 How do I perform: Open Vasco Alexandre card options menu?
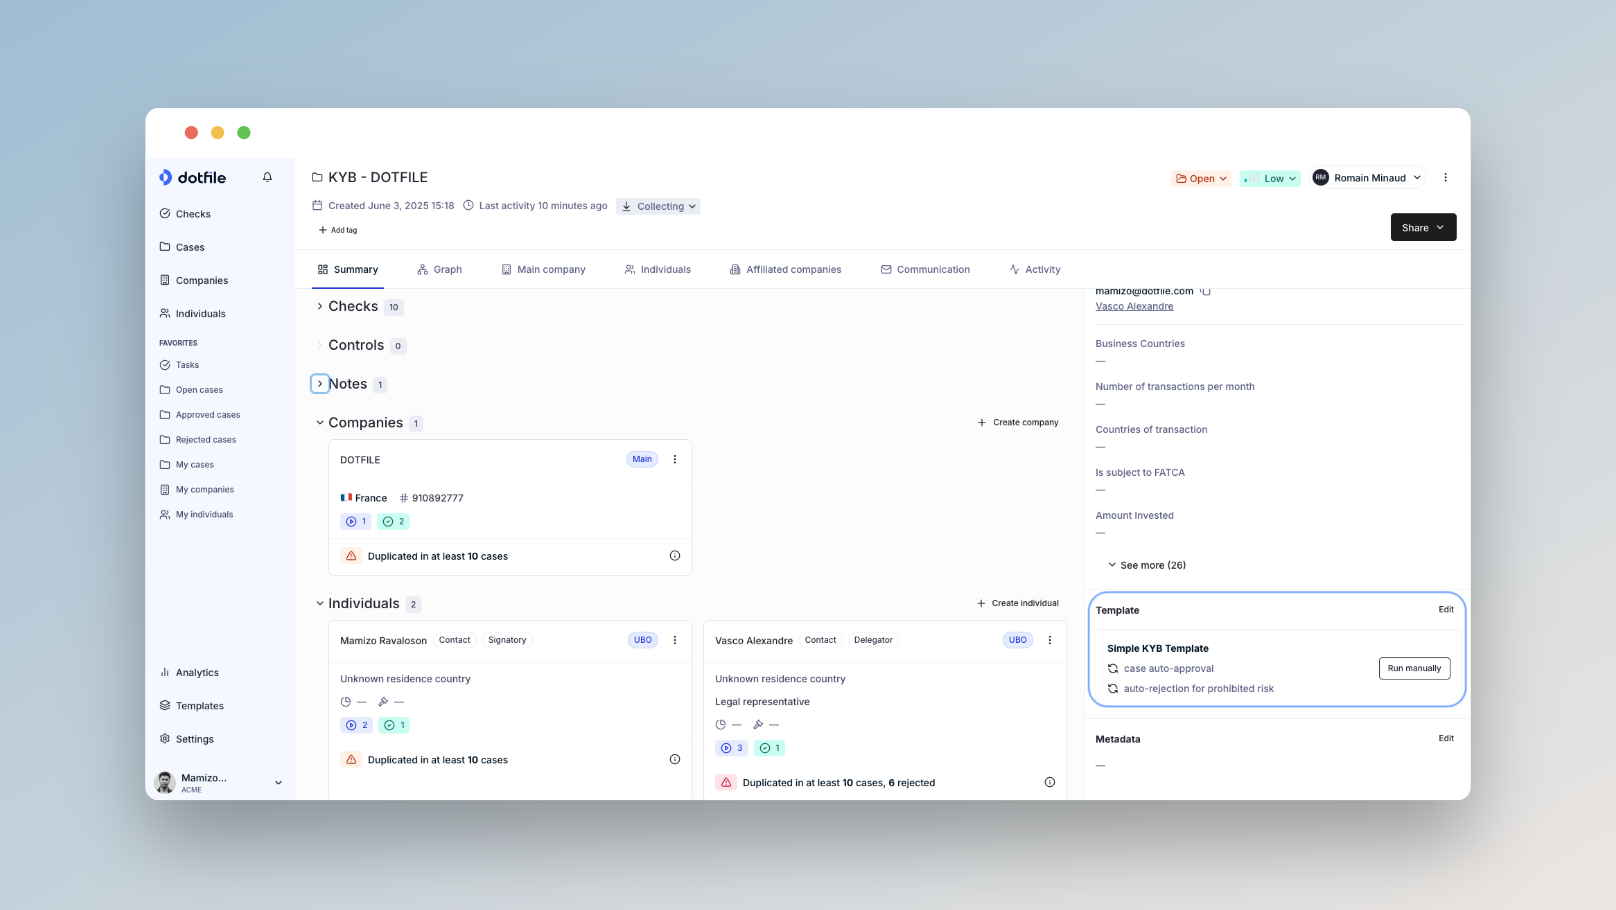(x=1050, y=640)
